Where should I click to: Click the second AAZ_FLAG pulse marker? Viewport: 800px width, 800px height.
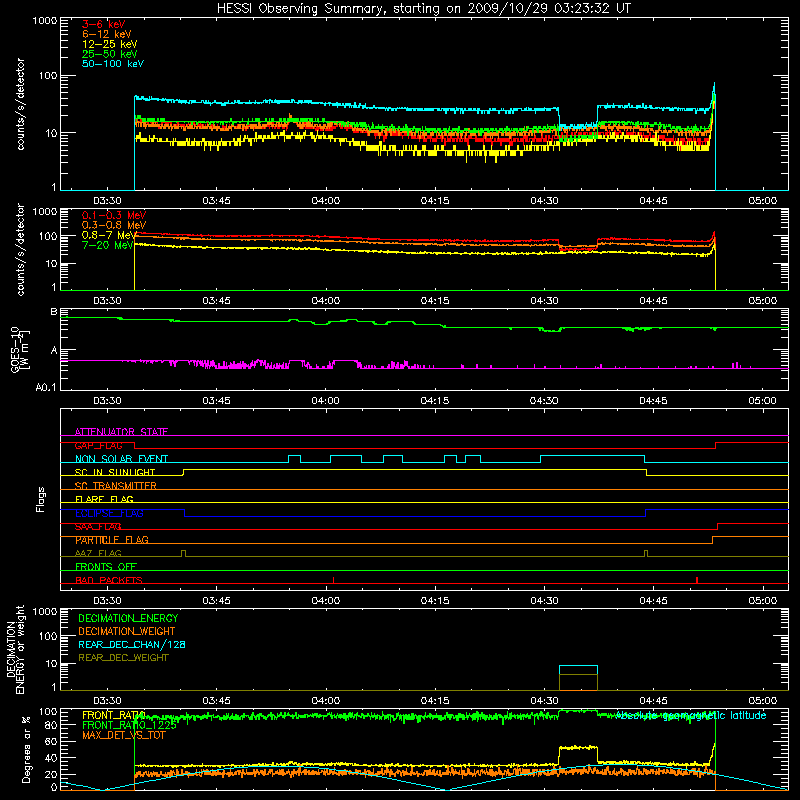click(x=646, y=553)
